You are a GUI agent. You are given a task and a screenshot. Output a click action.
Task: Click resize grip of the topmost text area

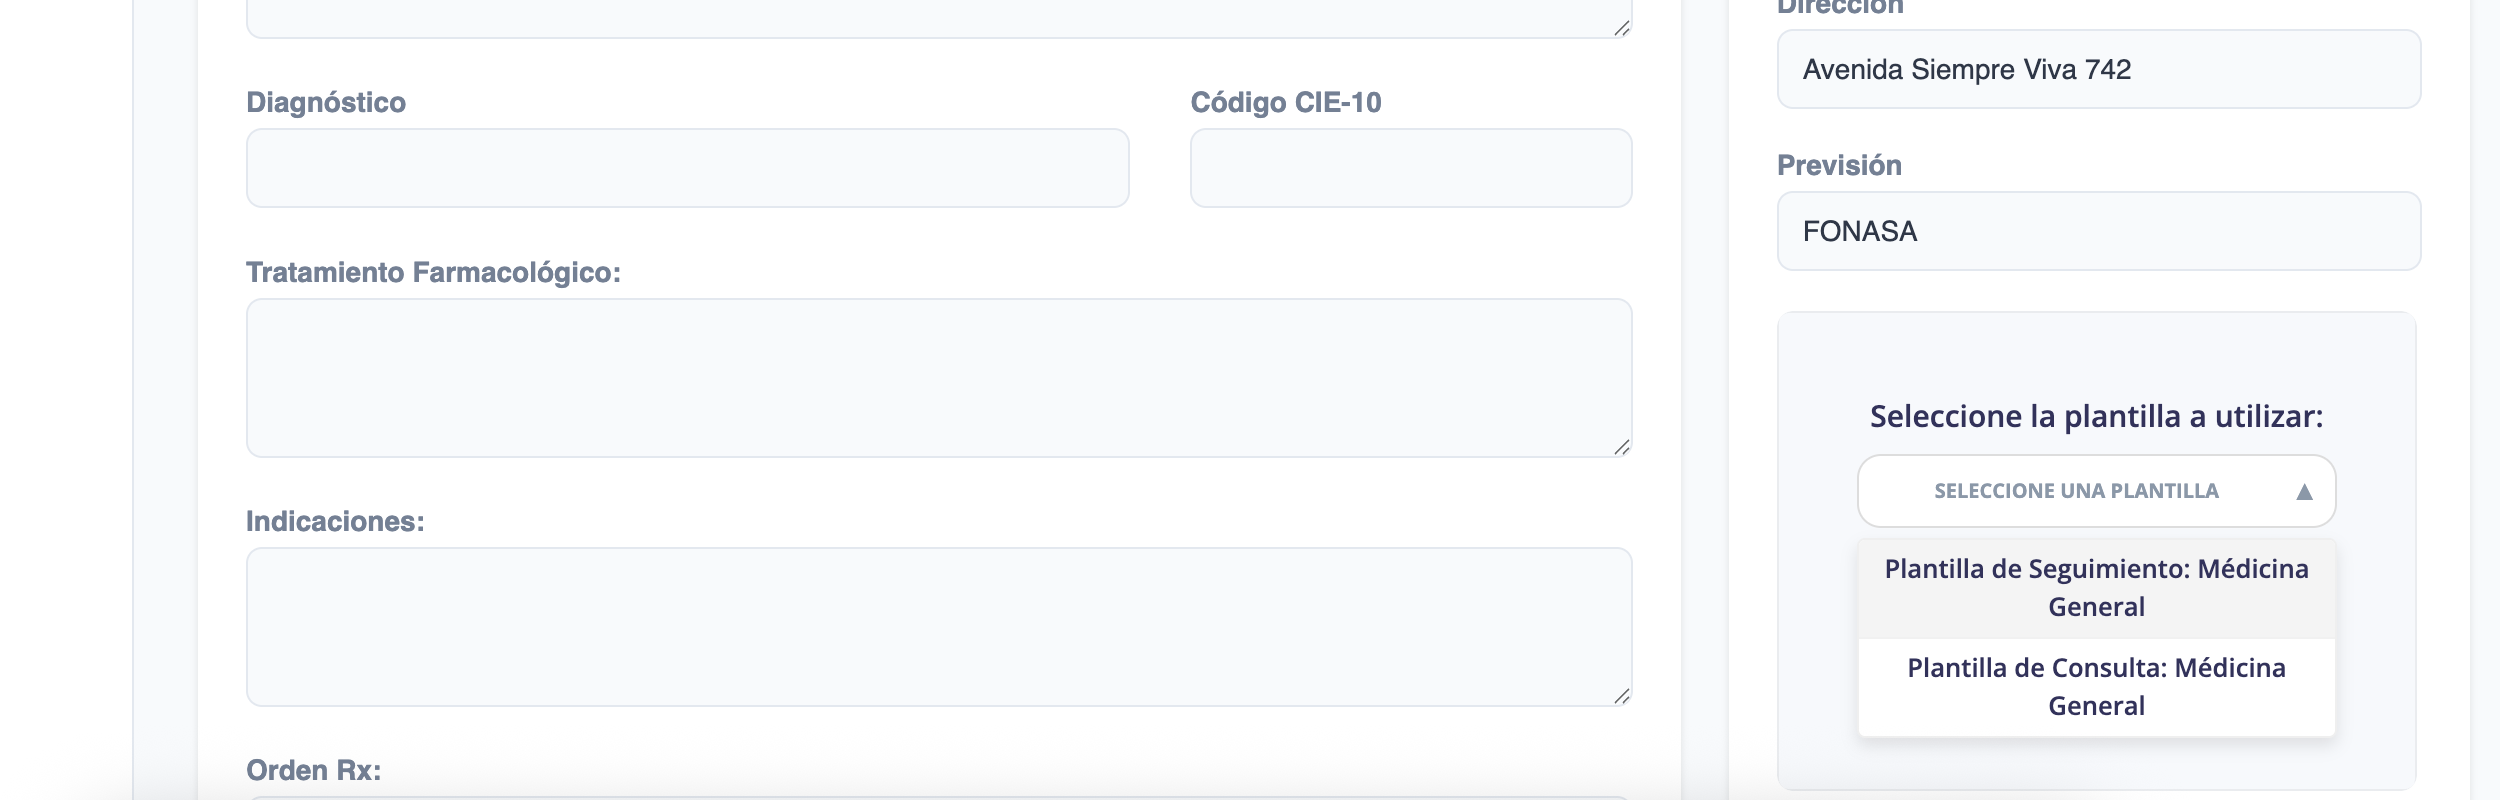click(1622, 28)
